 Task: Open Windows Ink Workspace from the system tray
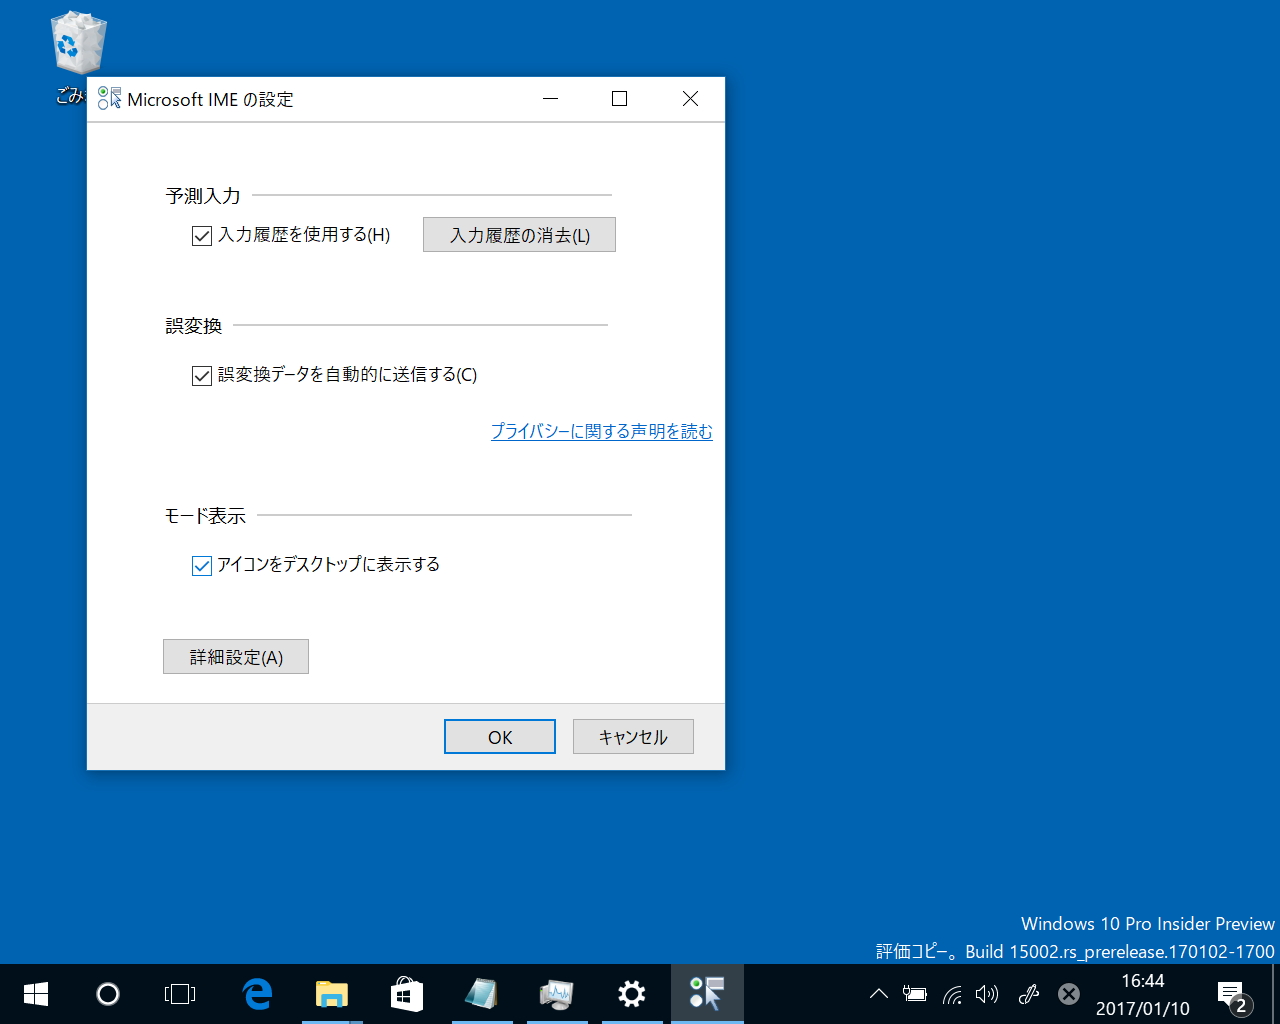[1029, 993]
